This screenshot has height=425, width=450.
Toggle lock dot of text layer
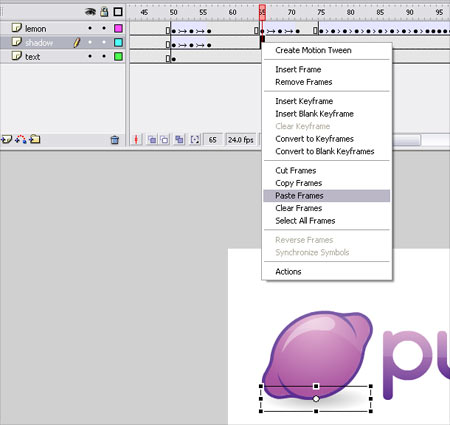coord(104,56)
